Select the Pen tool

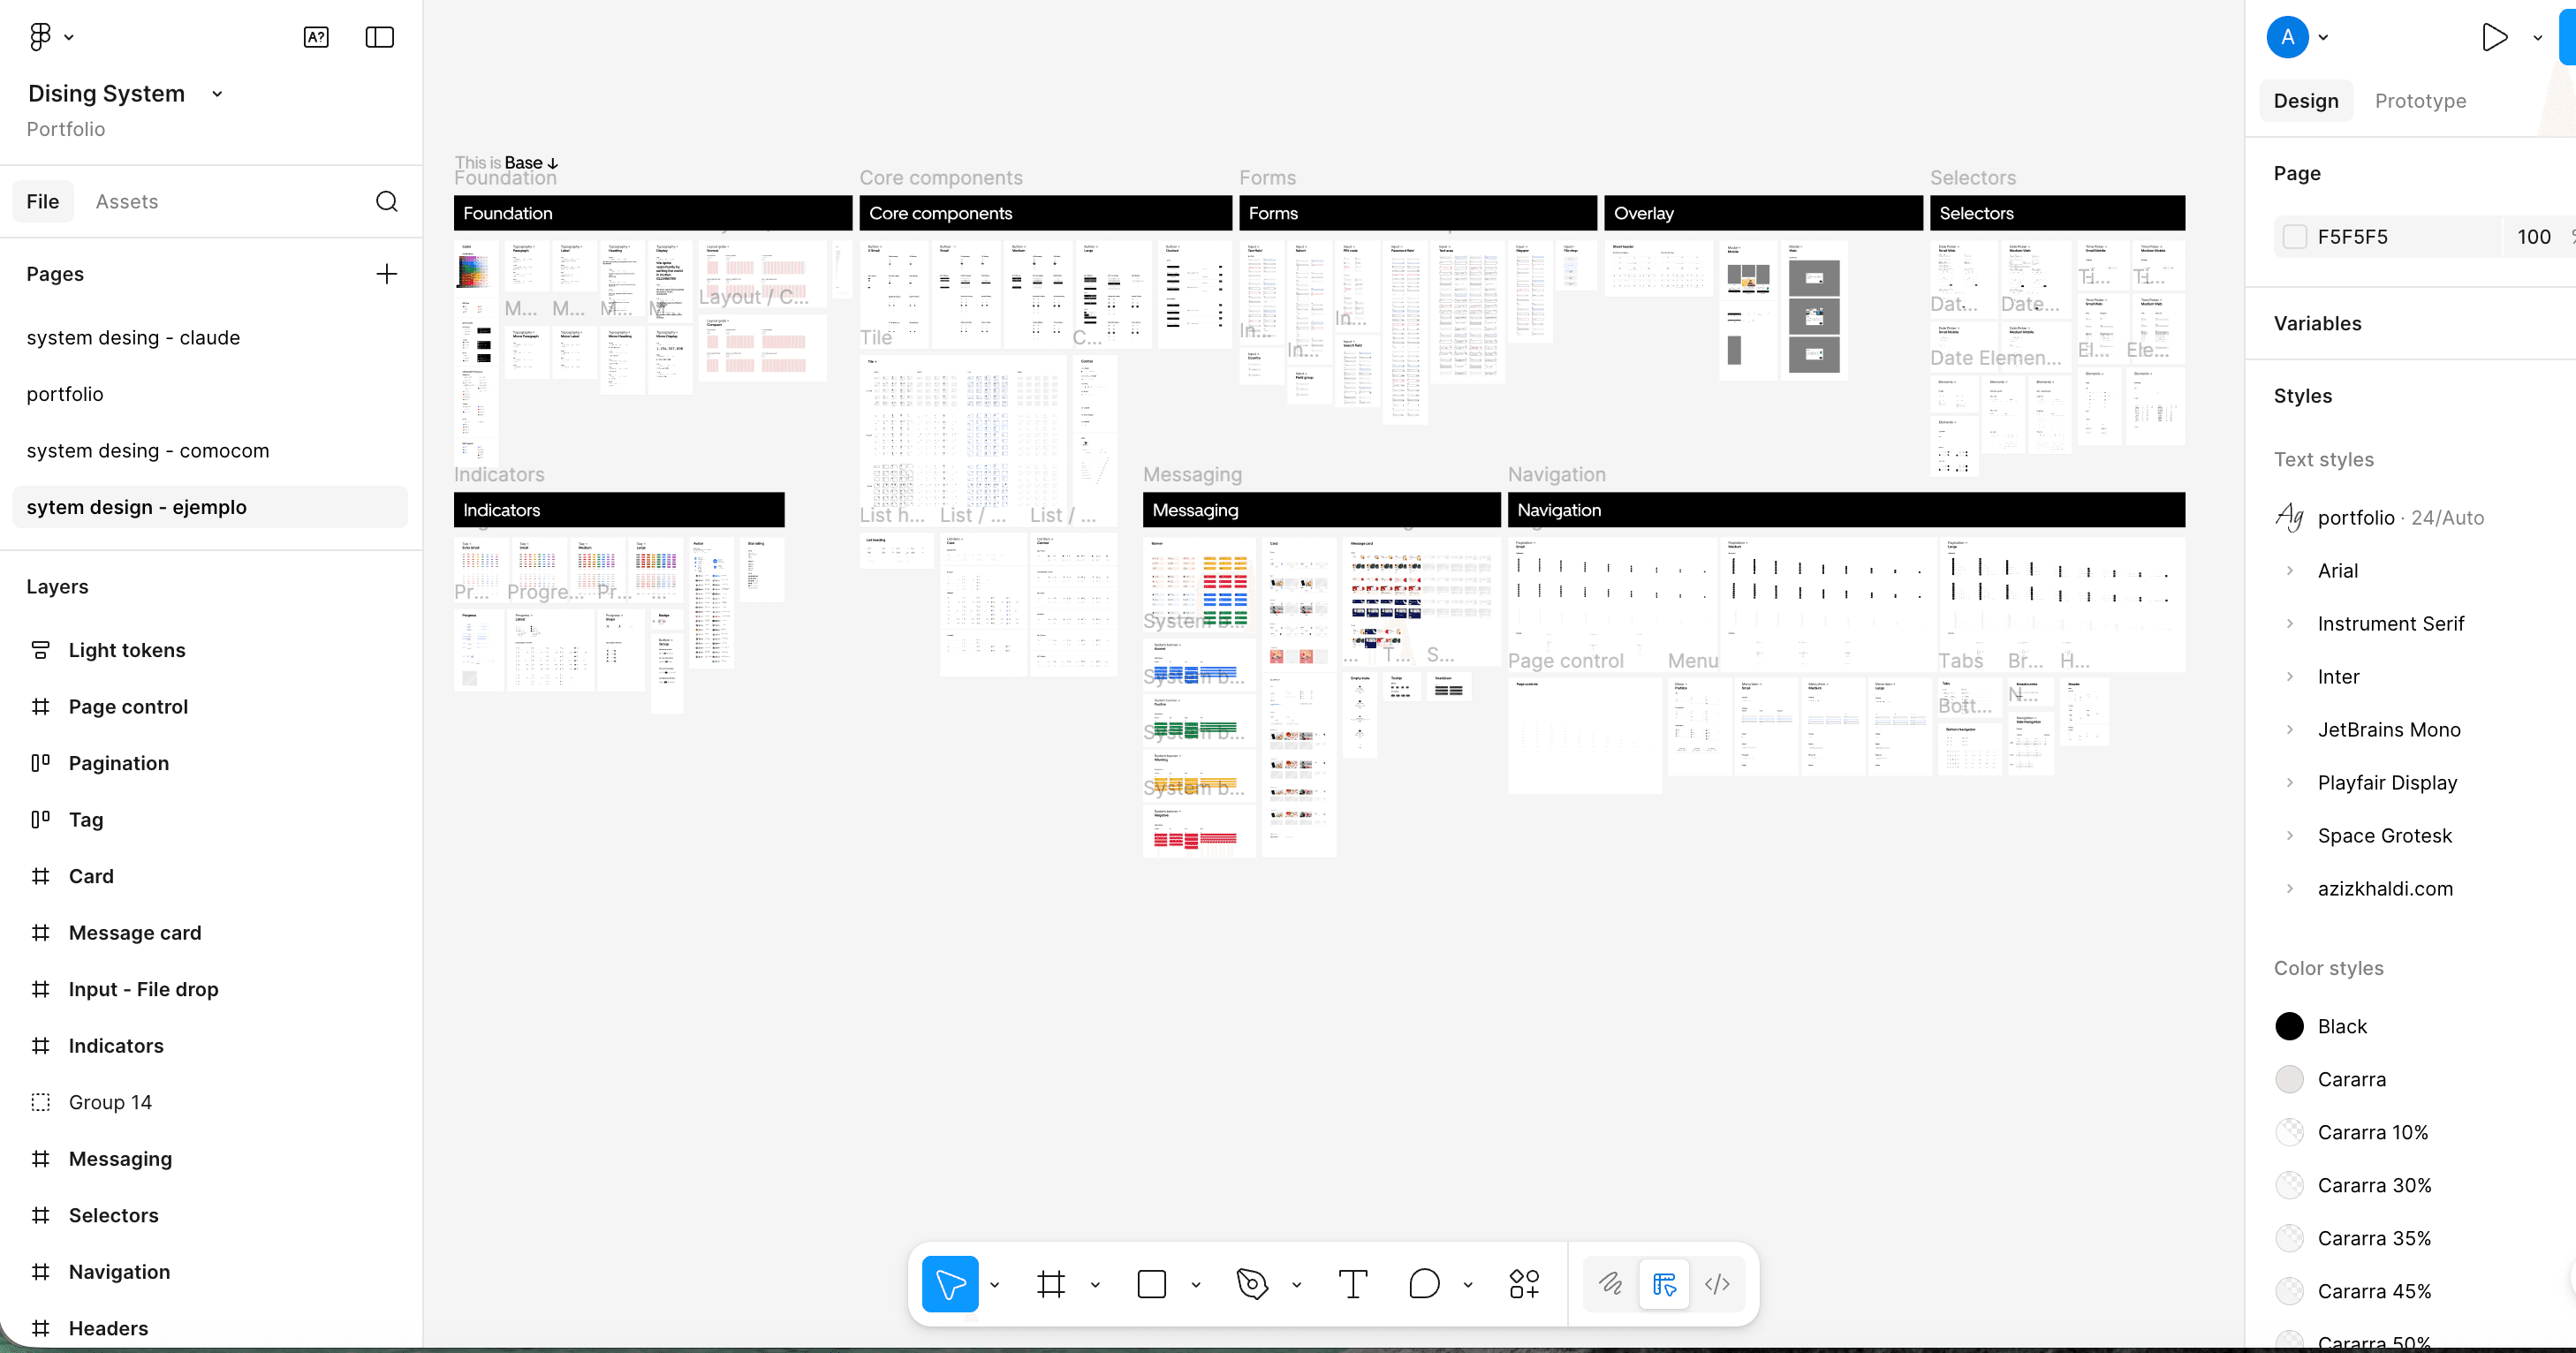pyautogui.click(x=1253, y=1284)
